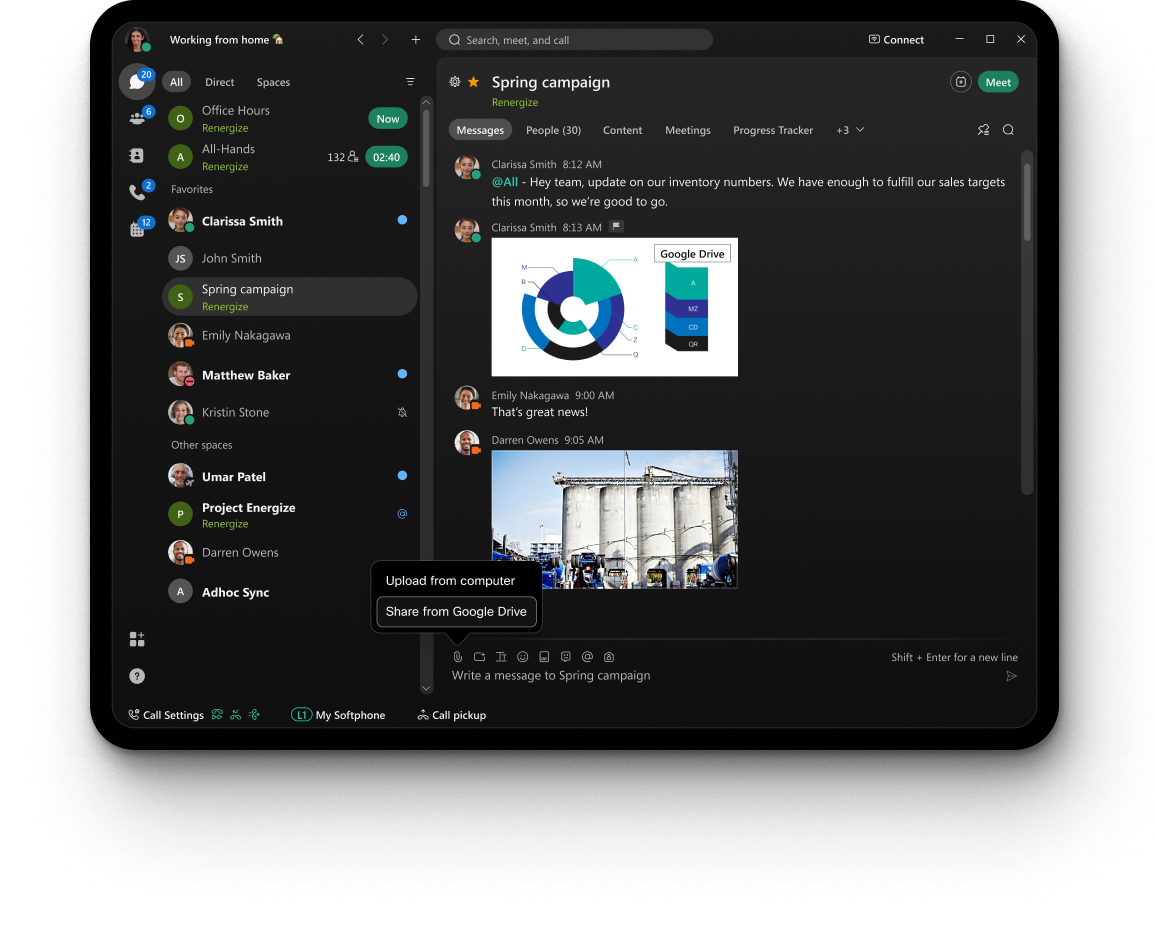Search within the Spring campaign space
Viewport: 1155px width, 930px height.
[x=1008, y=130]
